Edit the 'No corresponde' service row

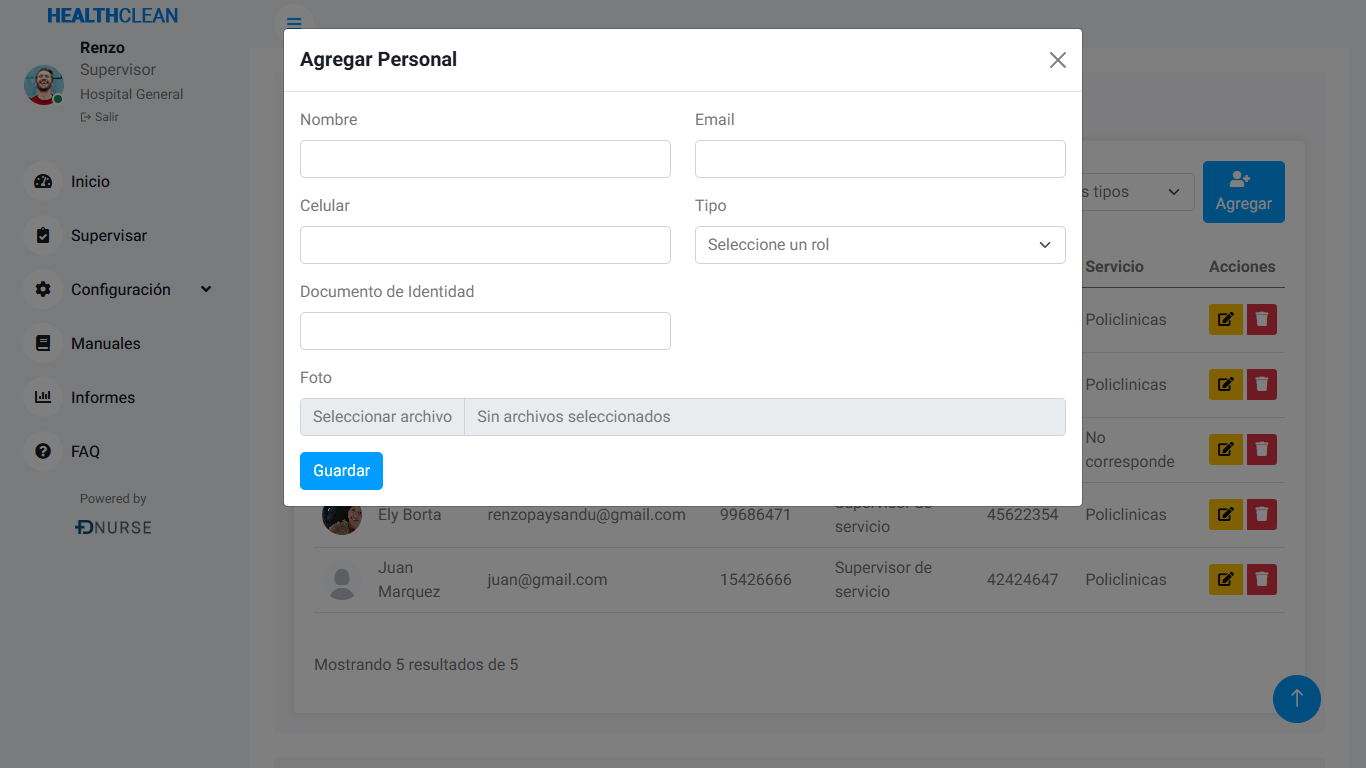click(1226, 450)
